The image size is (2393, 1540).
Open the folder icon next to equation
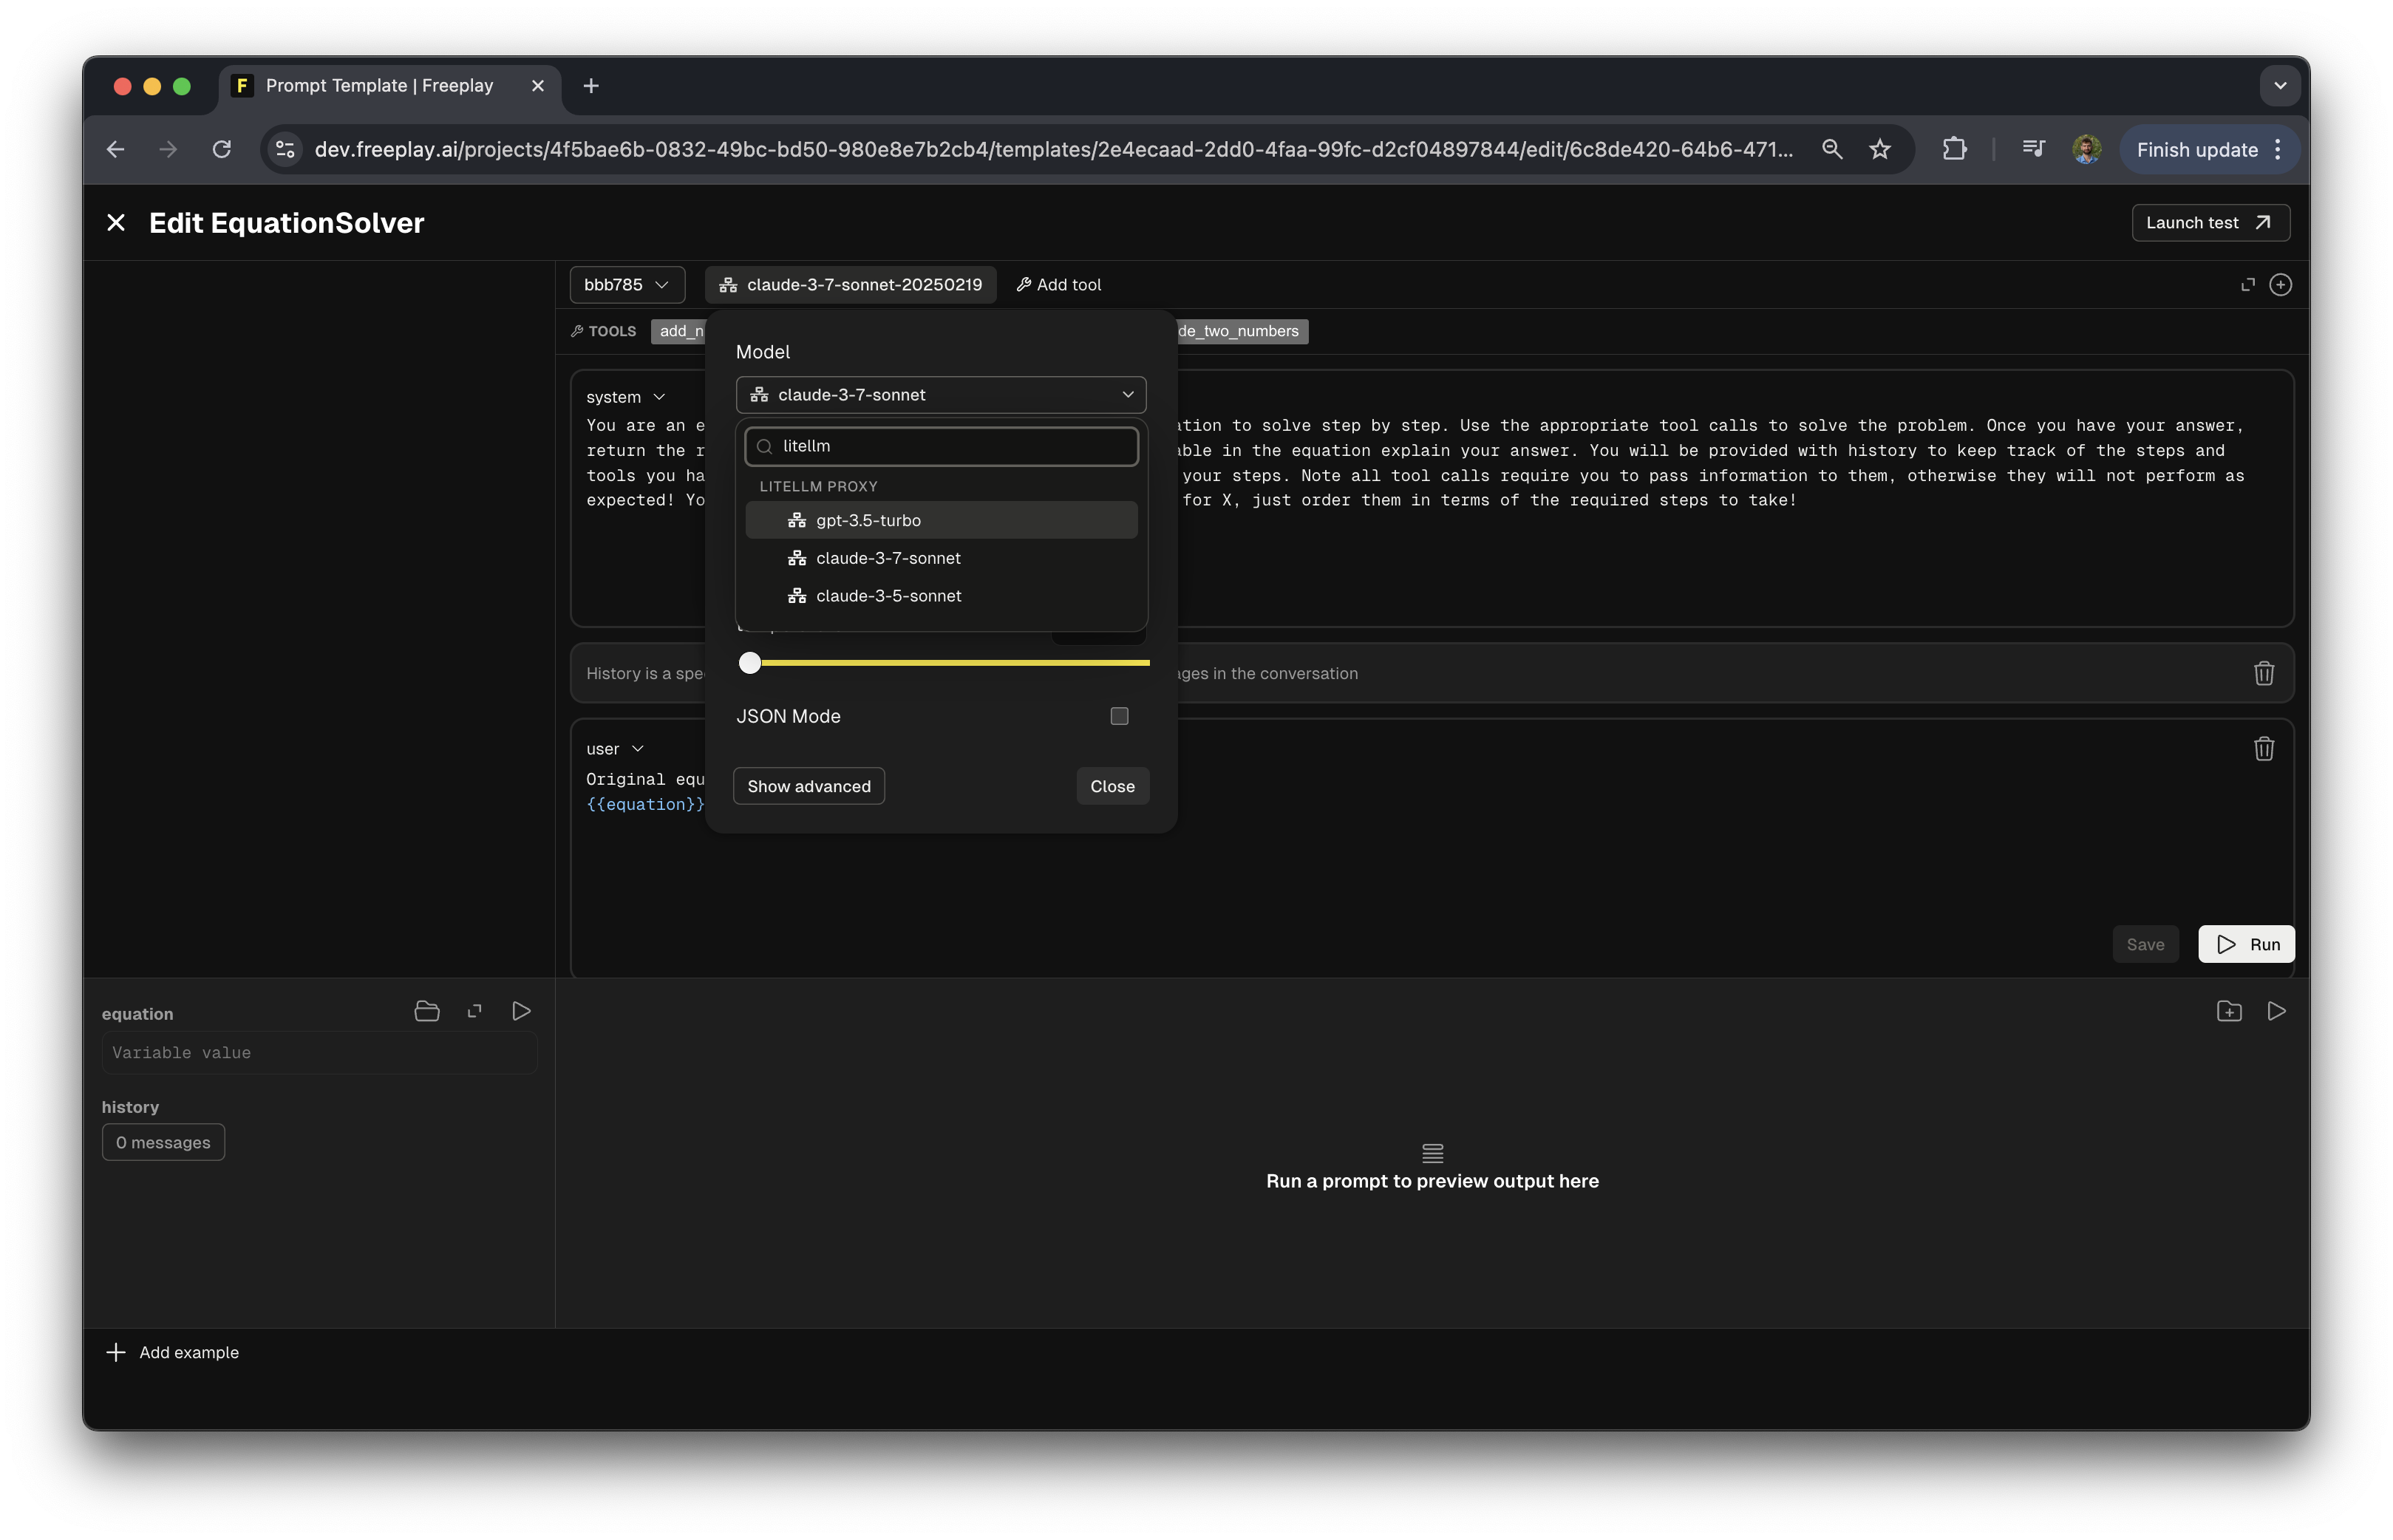pyautogui.click(x=427, y=1011)
